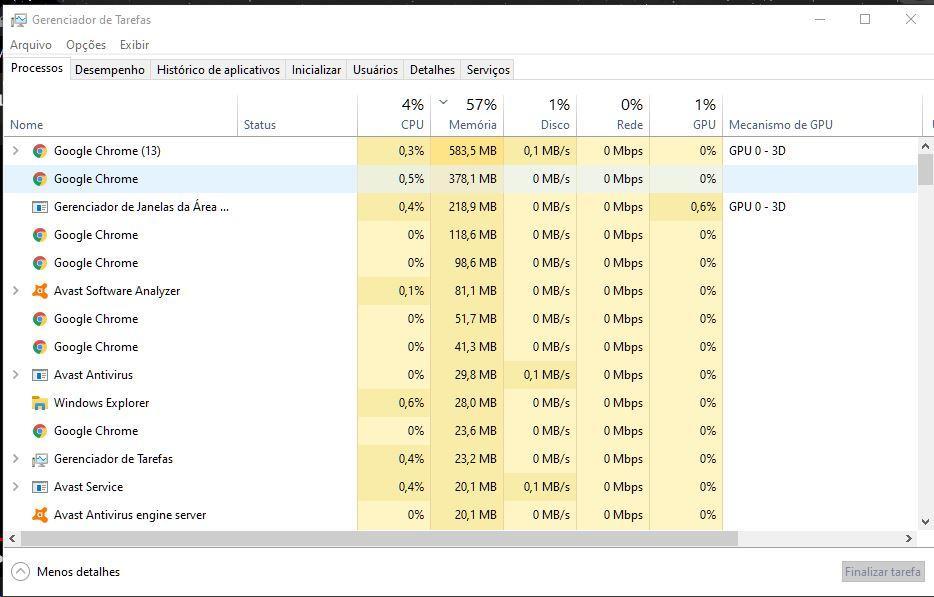Expand the Avast Antivirus process group

click(15, 375)
